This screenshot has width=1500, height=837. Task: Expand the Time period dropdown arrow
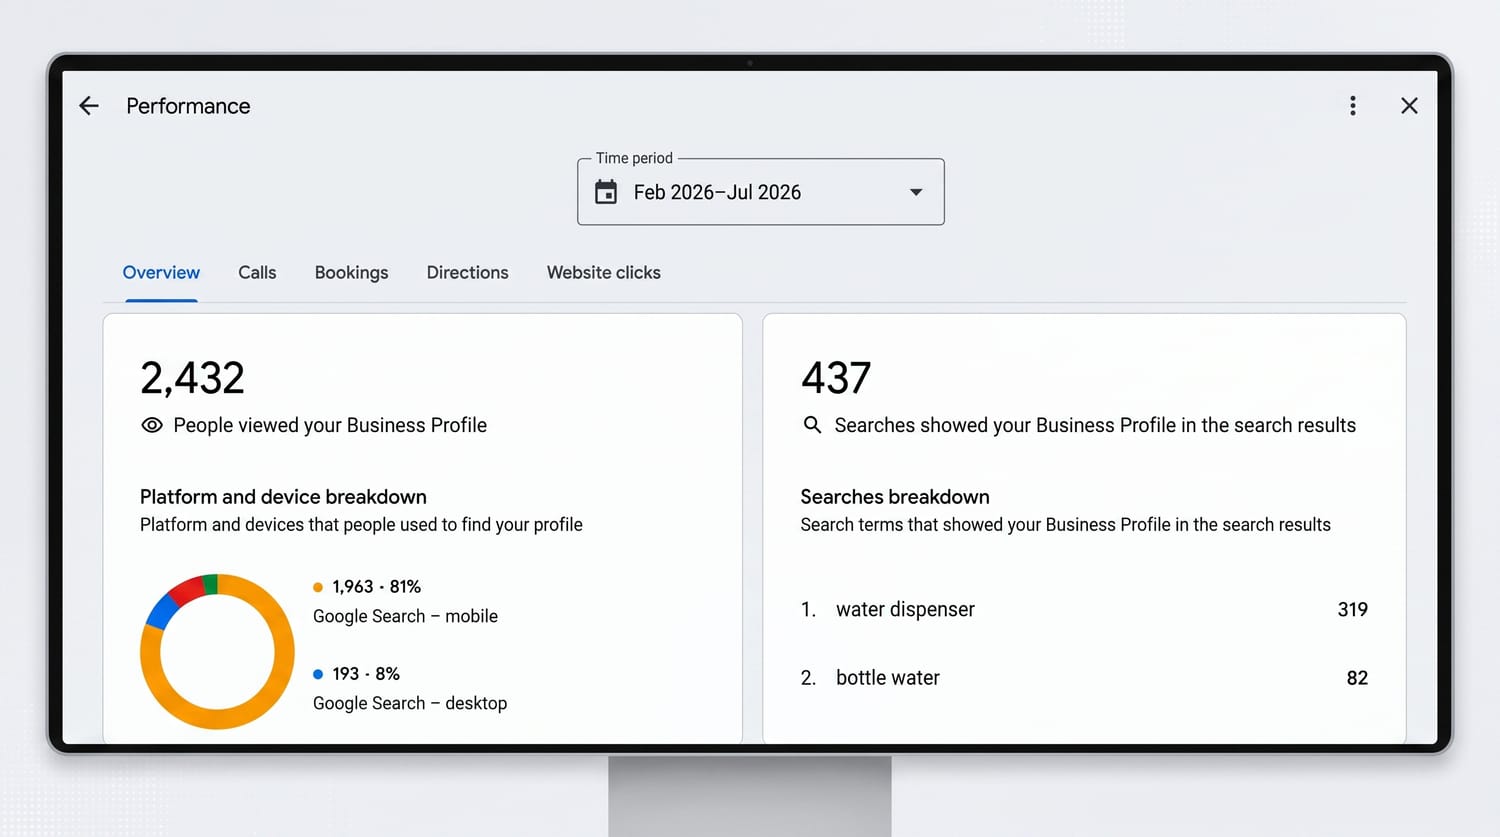(916, 192)
